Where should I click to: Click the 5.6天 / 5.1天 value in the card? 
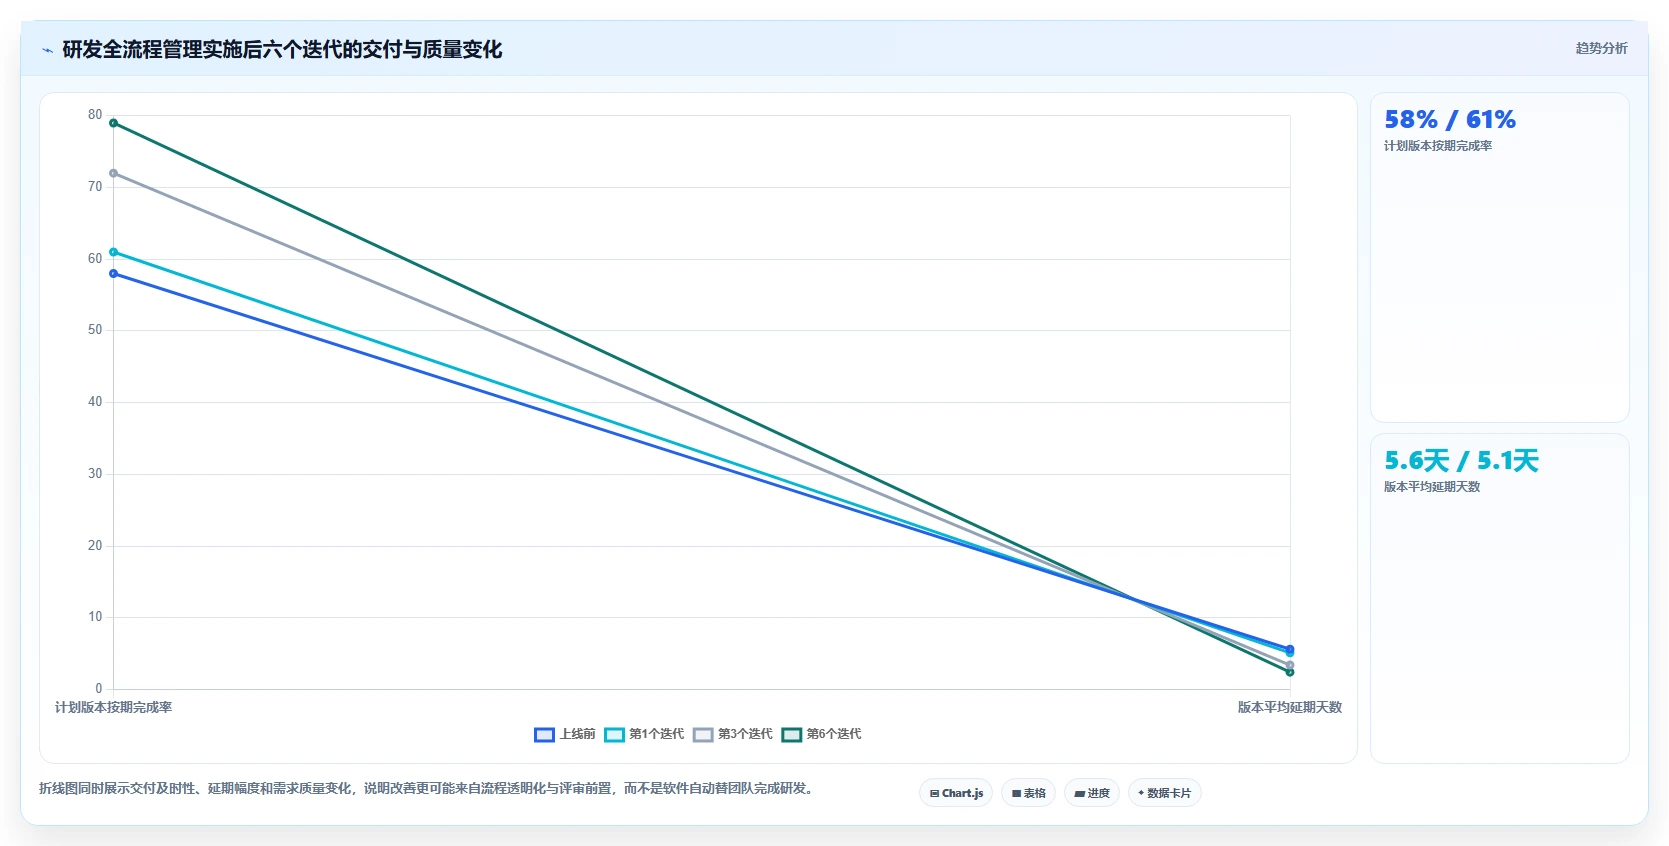coord(1461,461)
